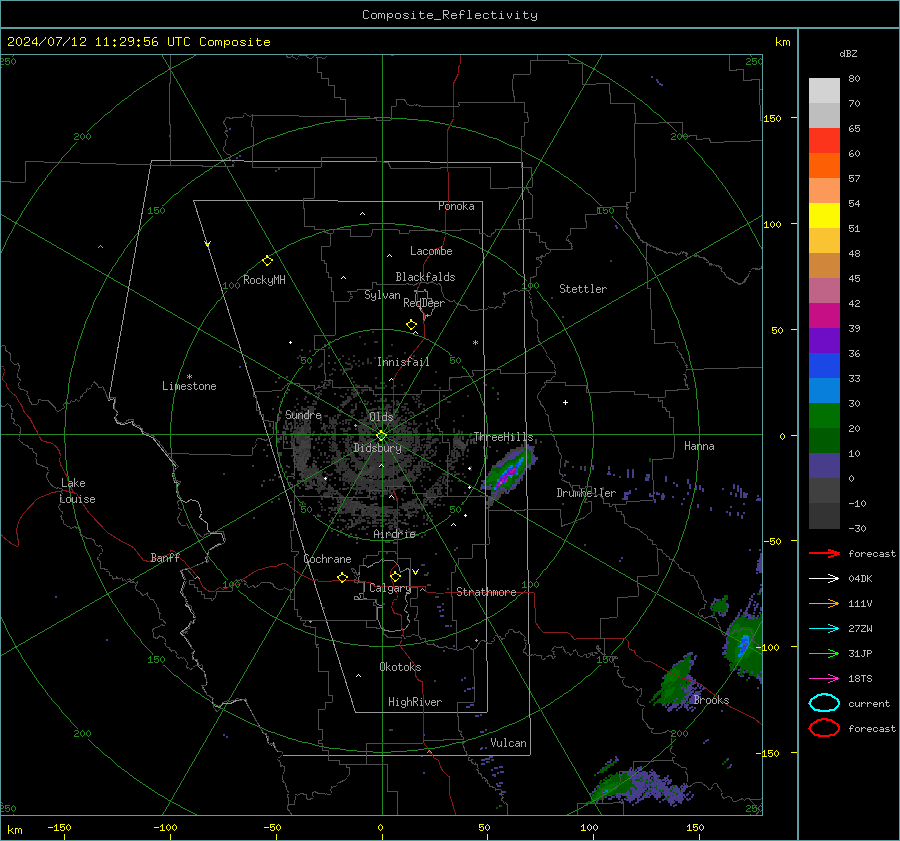The image size is (900, 841).
Task: Click the Okotoks label
Action: tap(400, 667)
